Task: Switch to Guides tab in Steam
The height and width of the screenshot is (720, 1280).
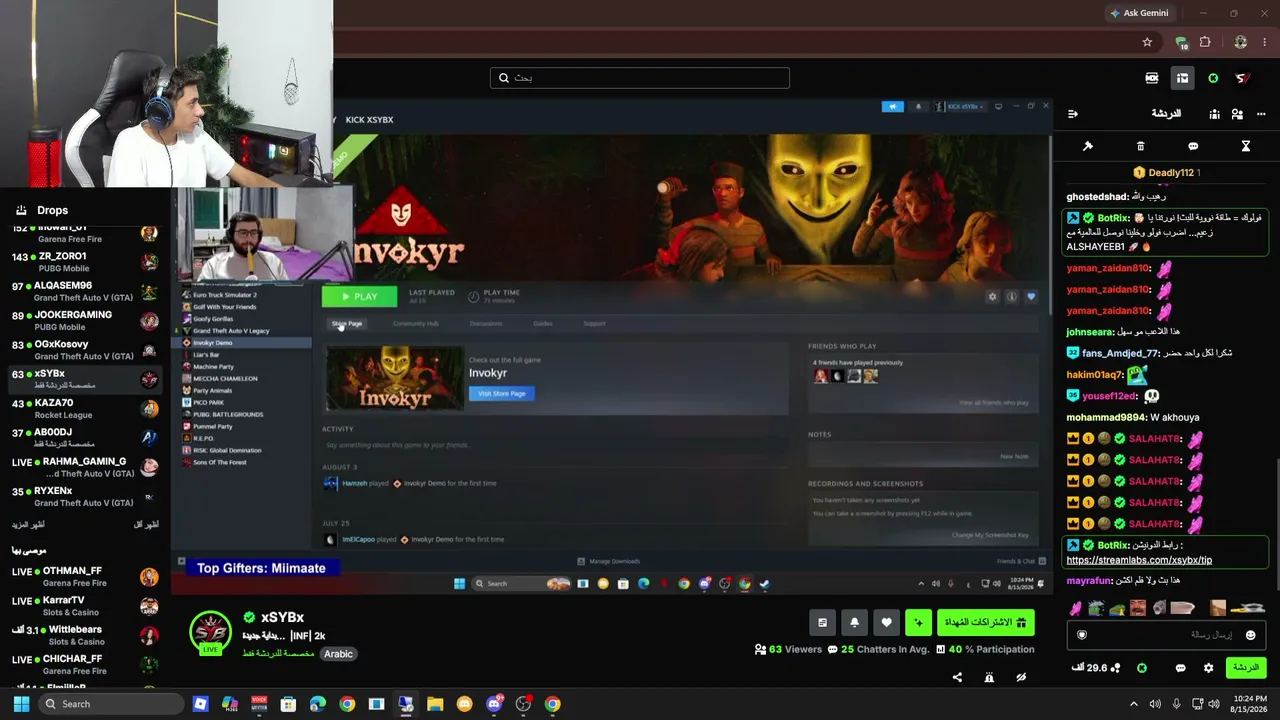Action: pyautogui.click(x=543, y=323)
